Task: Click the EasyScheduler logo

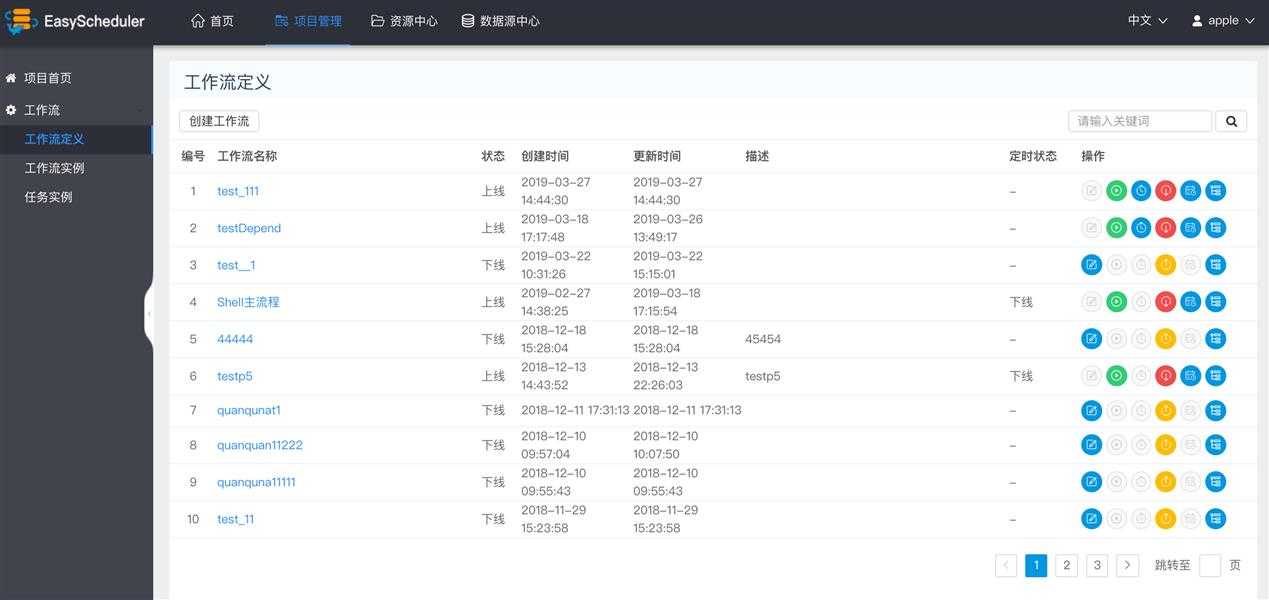Action: (x=76, y=21)
